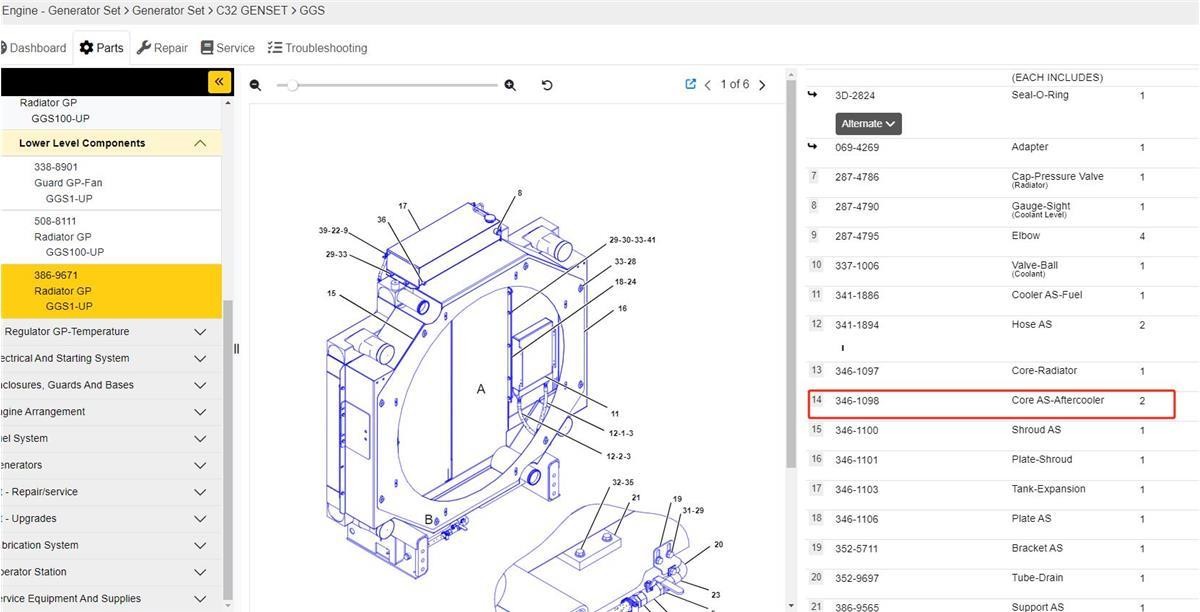This screenshot has width=1200, height=612.
Task: Click the sidebar resize handle
Action: coord(237,349)
